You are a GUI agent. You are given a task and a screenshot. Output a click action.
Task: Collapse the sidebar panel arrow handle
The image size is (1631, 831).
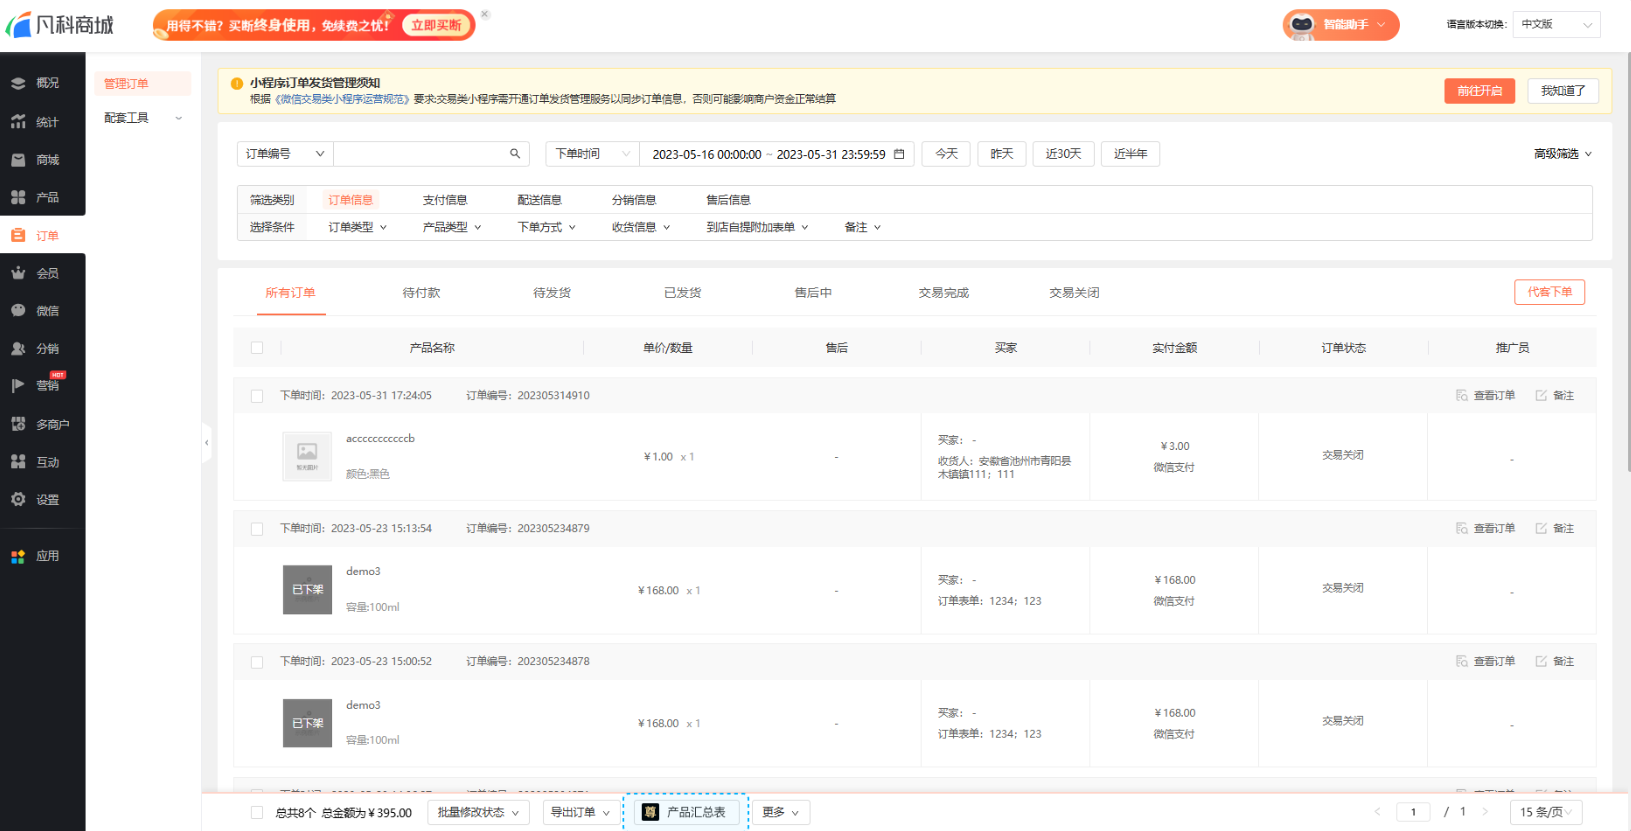tap(206, 442)
